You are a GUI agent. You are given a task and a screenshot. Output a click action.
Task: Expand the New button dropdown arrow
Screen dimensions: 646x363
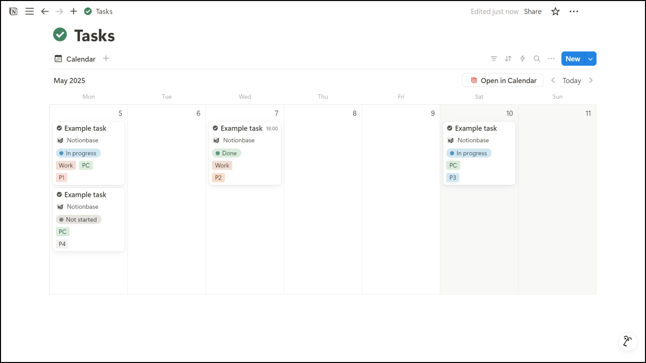pyautogui.click(x=590, y=59)
